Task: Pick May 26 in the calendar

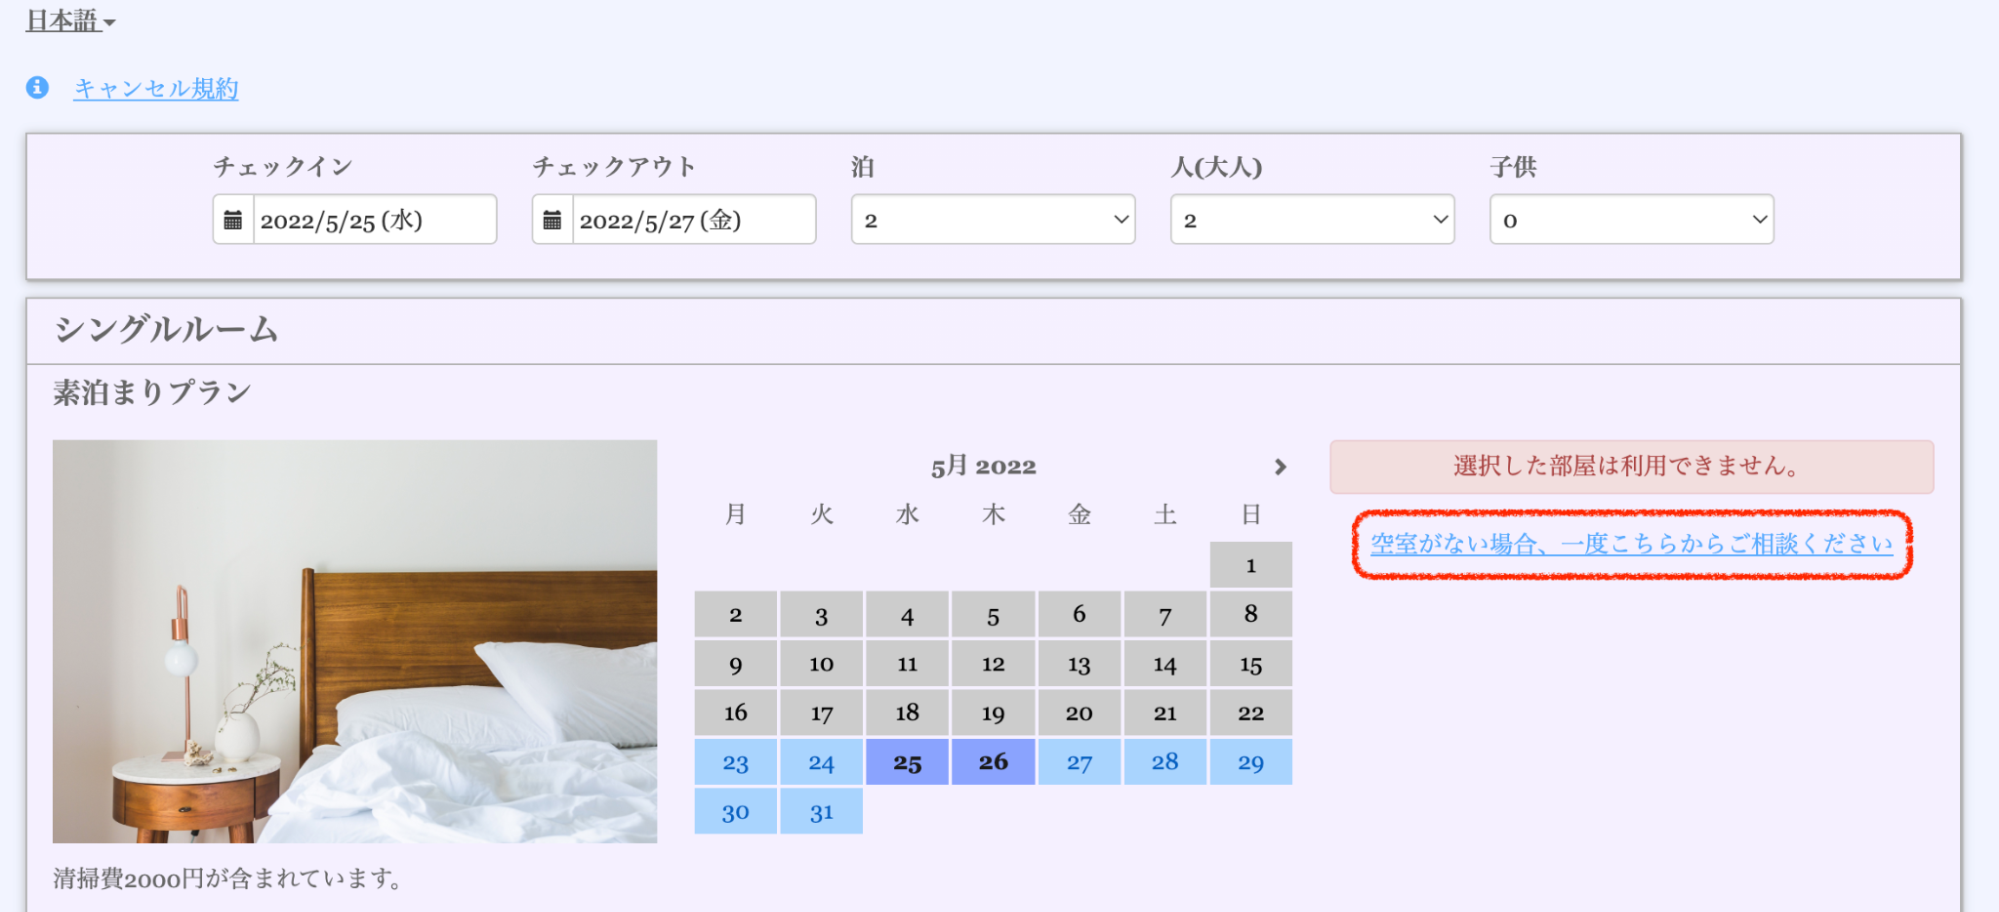Action: pyautogui.click(x=993, y=763)
